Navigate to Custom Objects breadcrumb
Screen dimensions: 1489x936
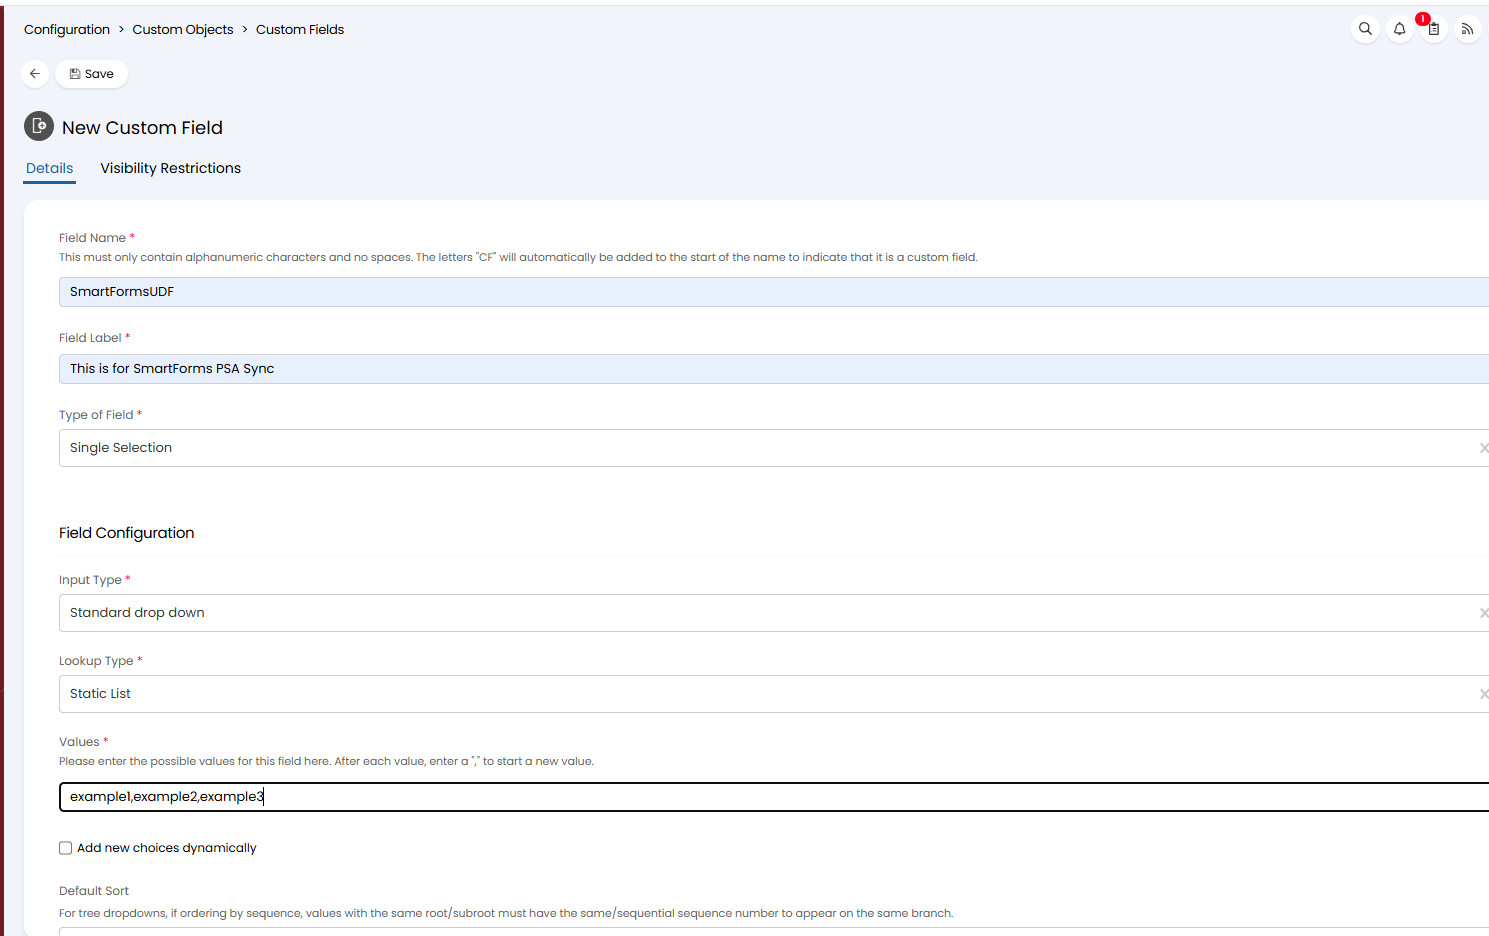[x=183, y=30]
